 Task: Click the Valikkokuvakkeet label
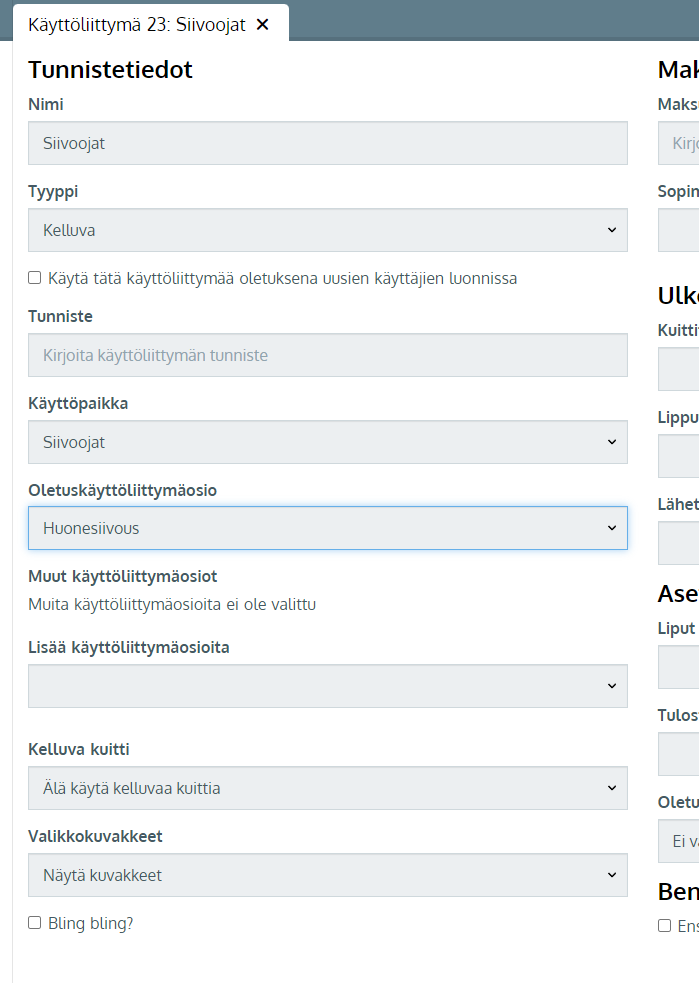95,836
